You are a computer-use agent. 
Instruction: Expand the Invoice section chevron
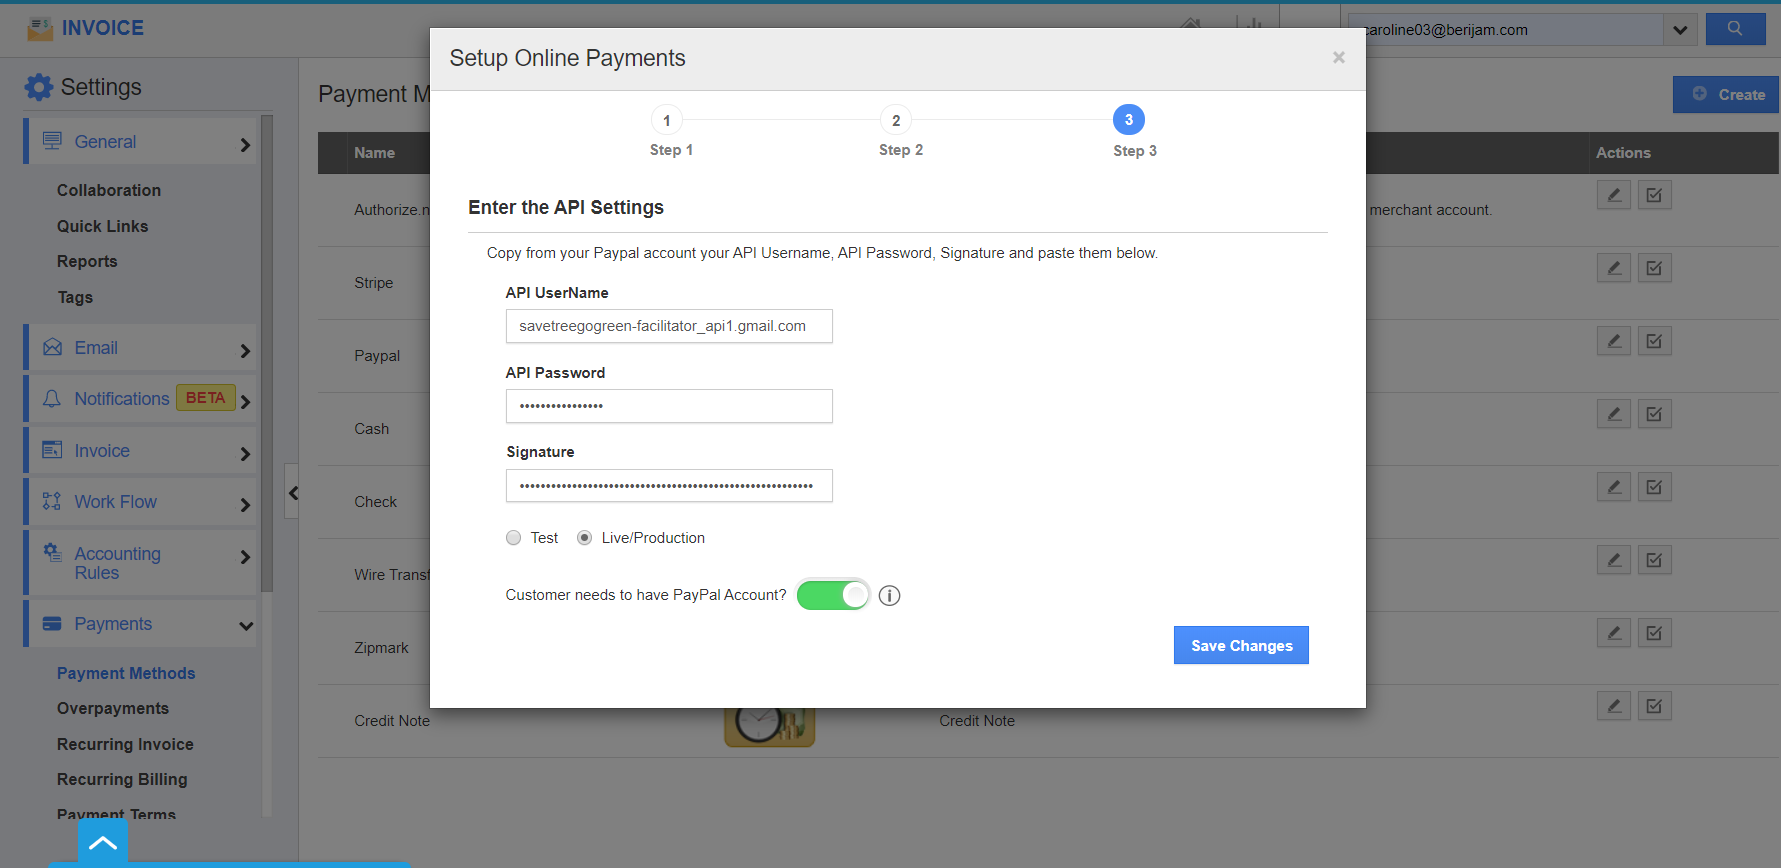click(x=245, y=454)
